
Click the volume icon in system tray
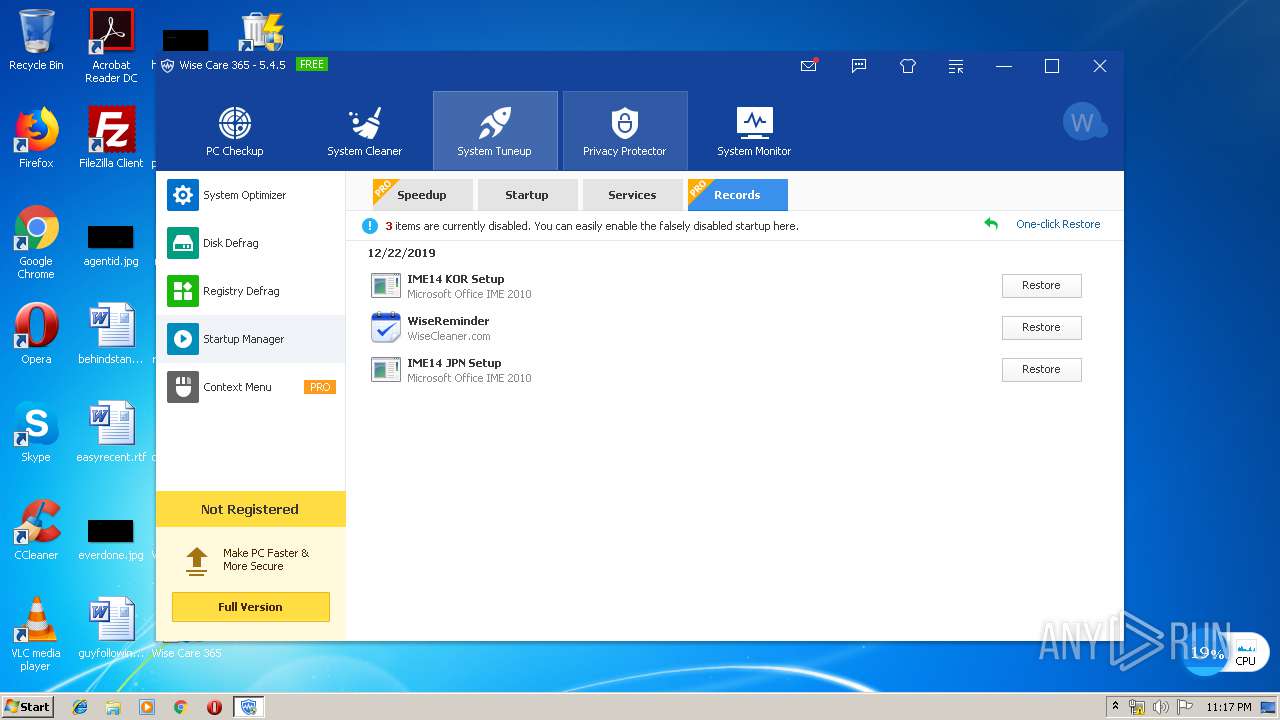tap(1161, 707)
